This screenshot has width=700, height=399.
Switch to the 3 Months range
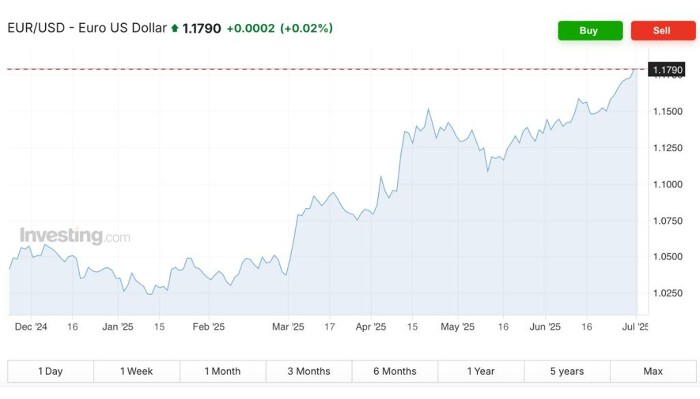tap(309, 371)
